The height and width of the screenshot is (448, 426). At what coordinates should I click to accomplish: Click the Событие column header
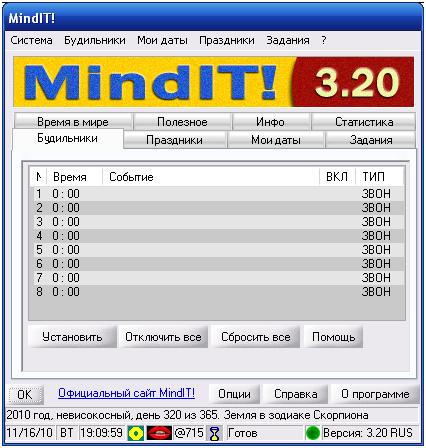coord(211,177)
